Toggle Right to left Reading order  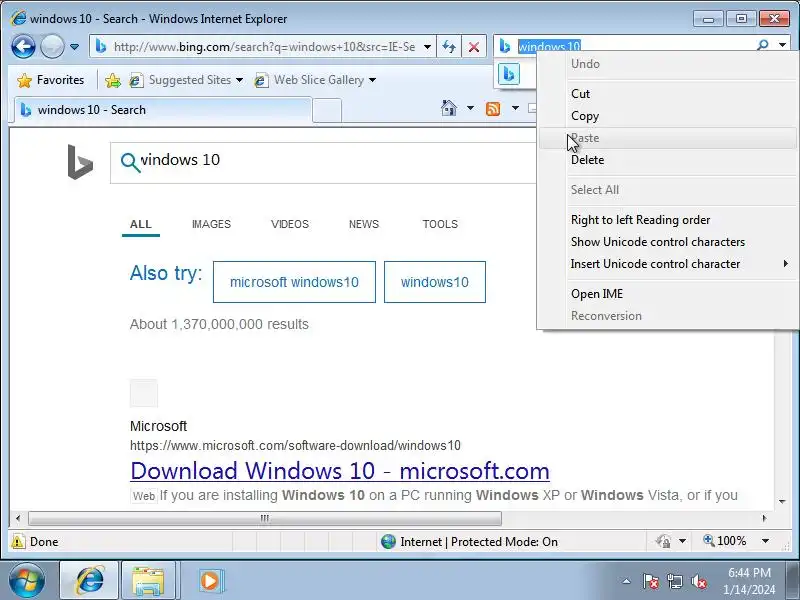pyautogui.click(x=668, y=220)
